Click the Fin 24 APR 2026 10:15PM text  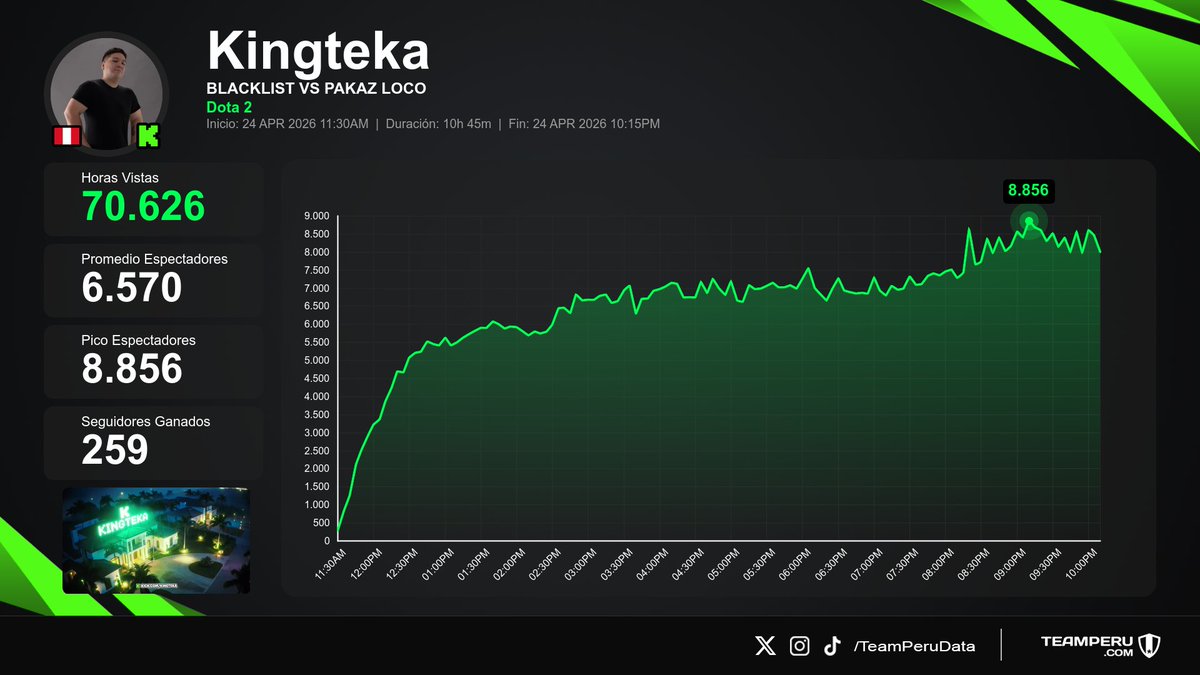coord(583,124)
